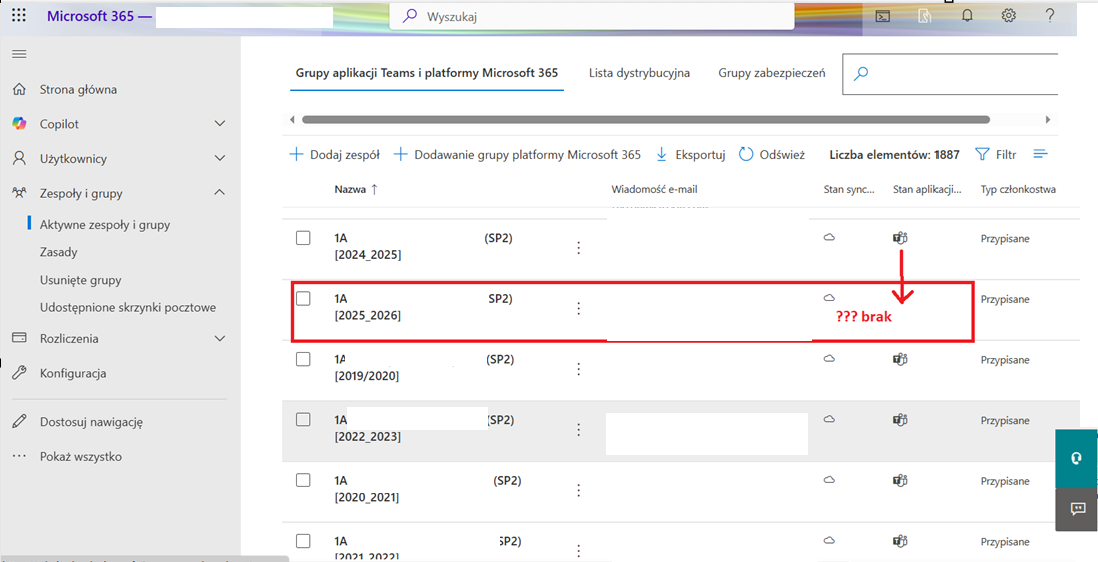Collapse the Zespoły i grupy section
The width and height of the screenshot is (1098, 562).
(x=220, y=192)
